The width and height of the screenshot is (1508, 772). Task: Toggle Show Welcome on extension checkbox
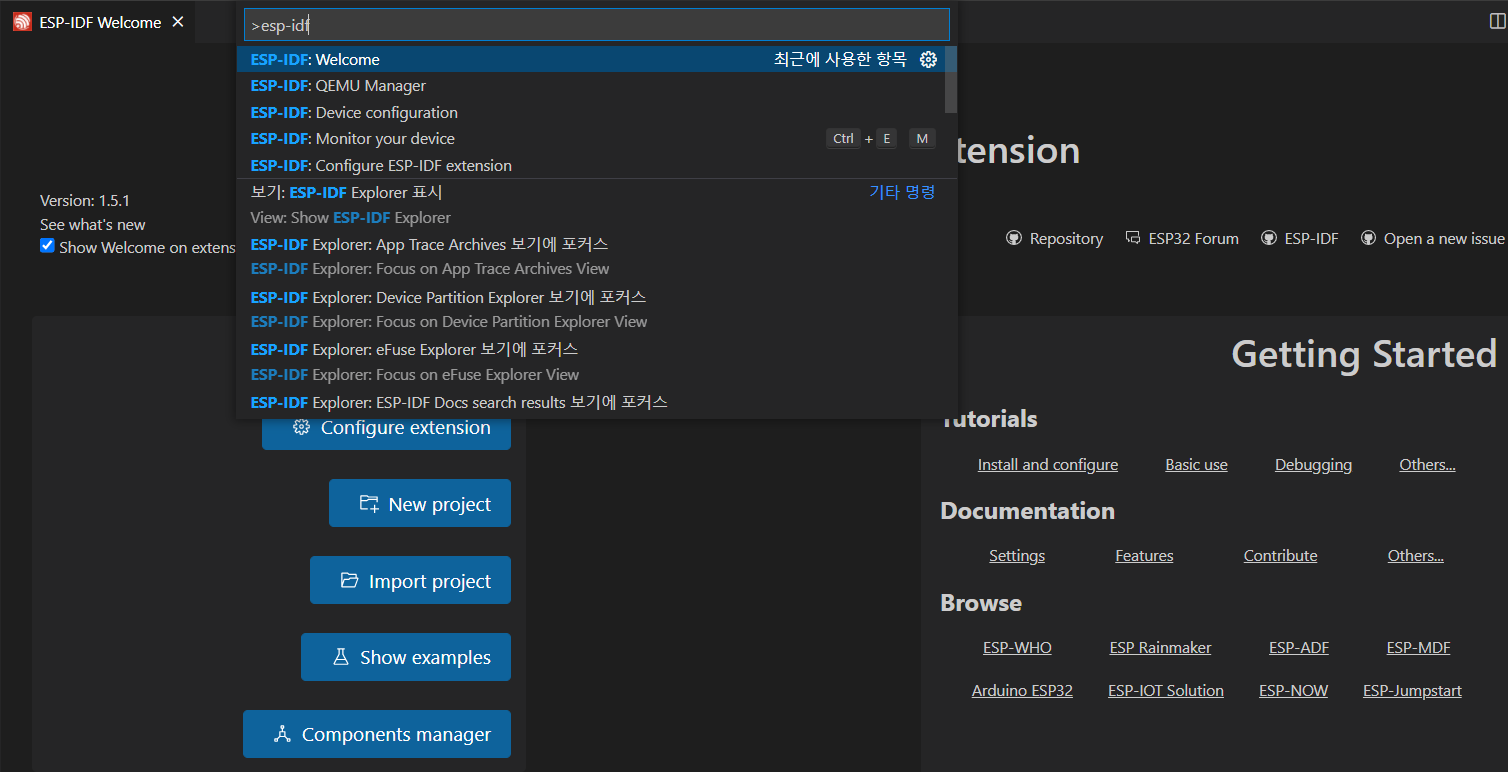pos(47,246)
